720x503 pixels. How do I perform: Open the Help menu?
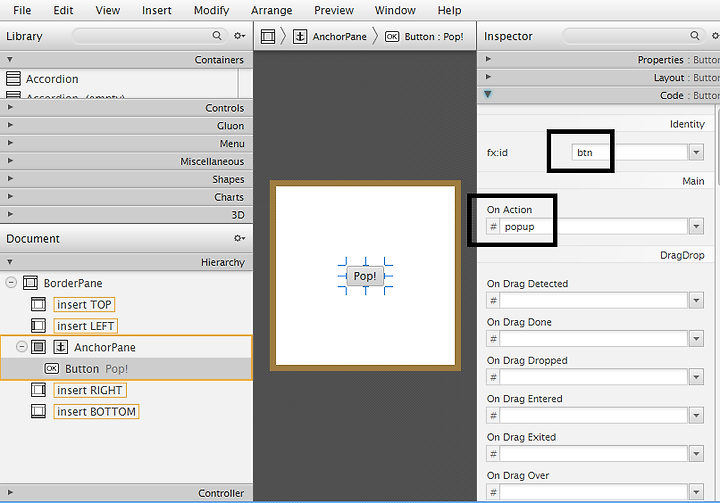pyautogui.click(x=449, y=10)
